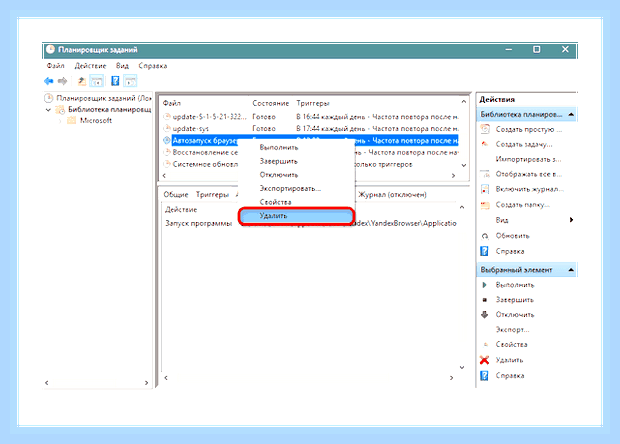Click task list scroll right arrow
Image resolution: width=620 pixels, height=444 pixels.
454,176
